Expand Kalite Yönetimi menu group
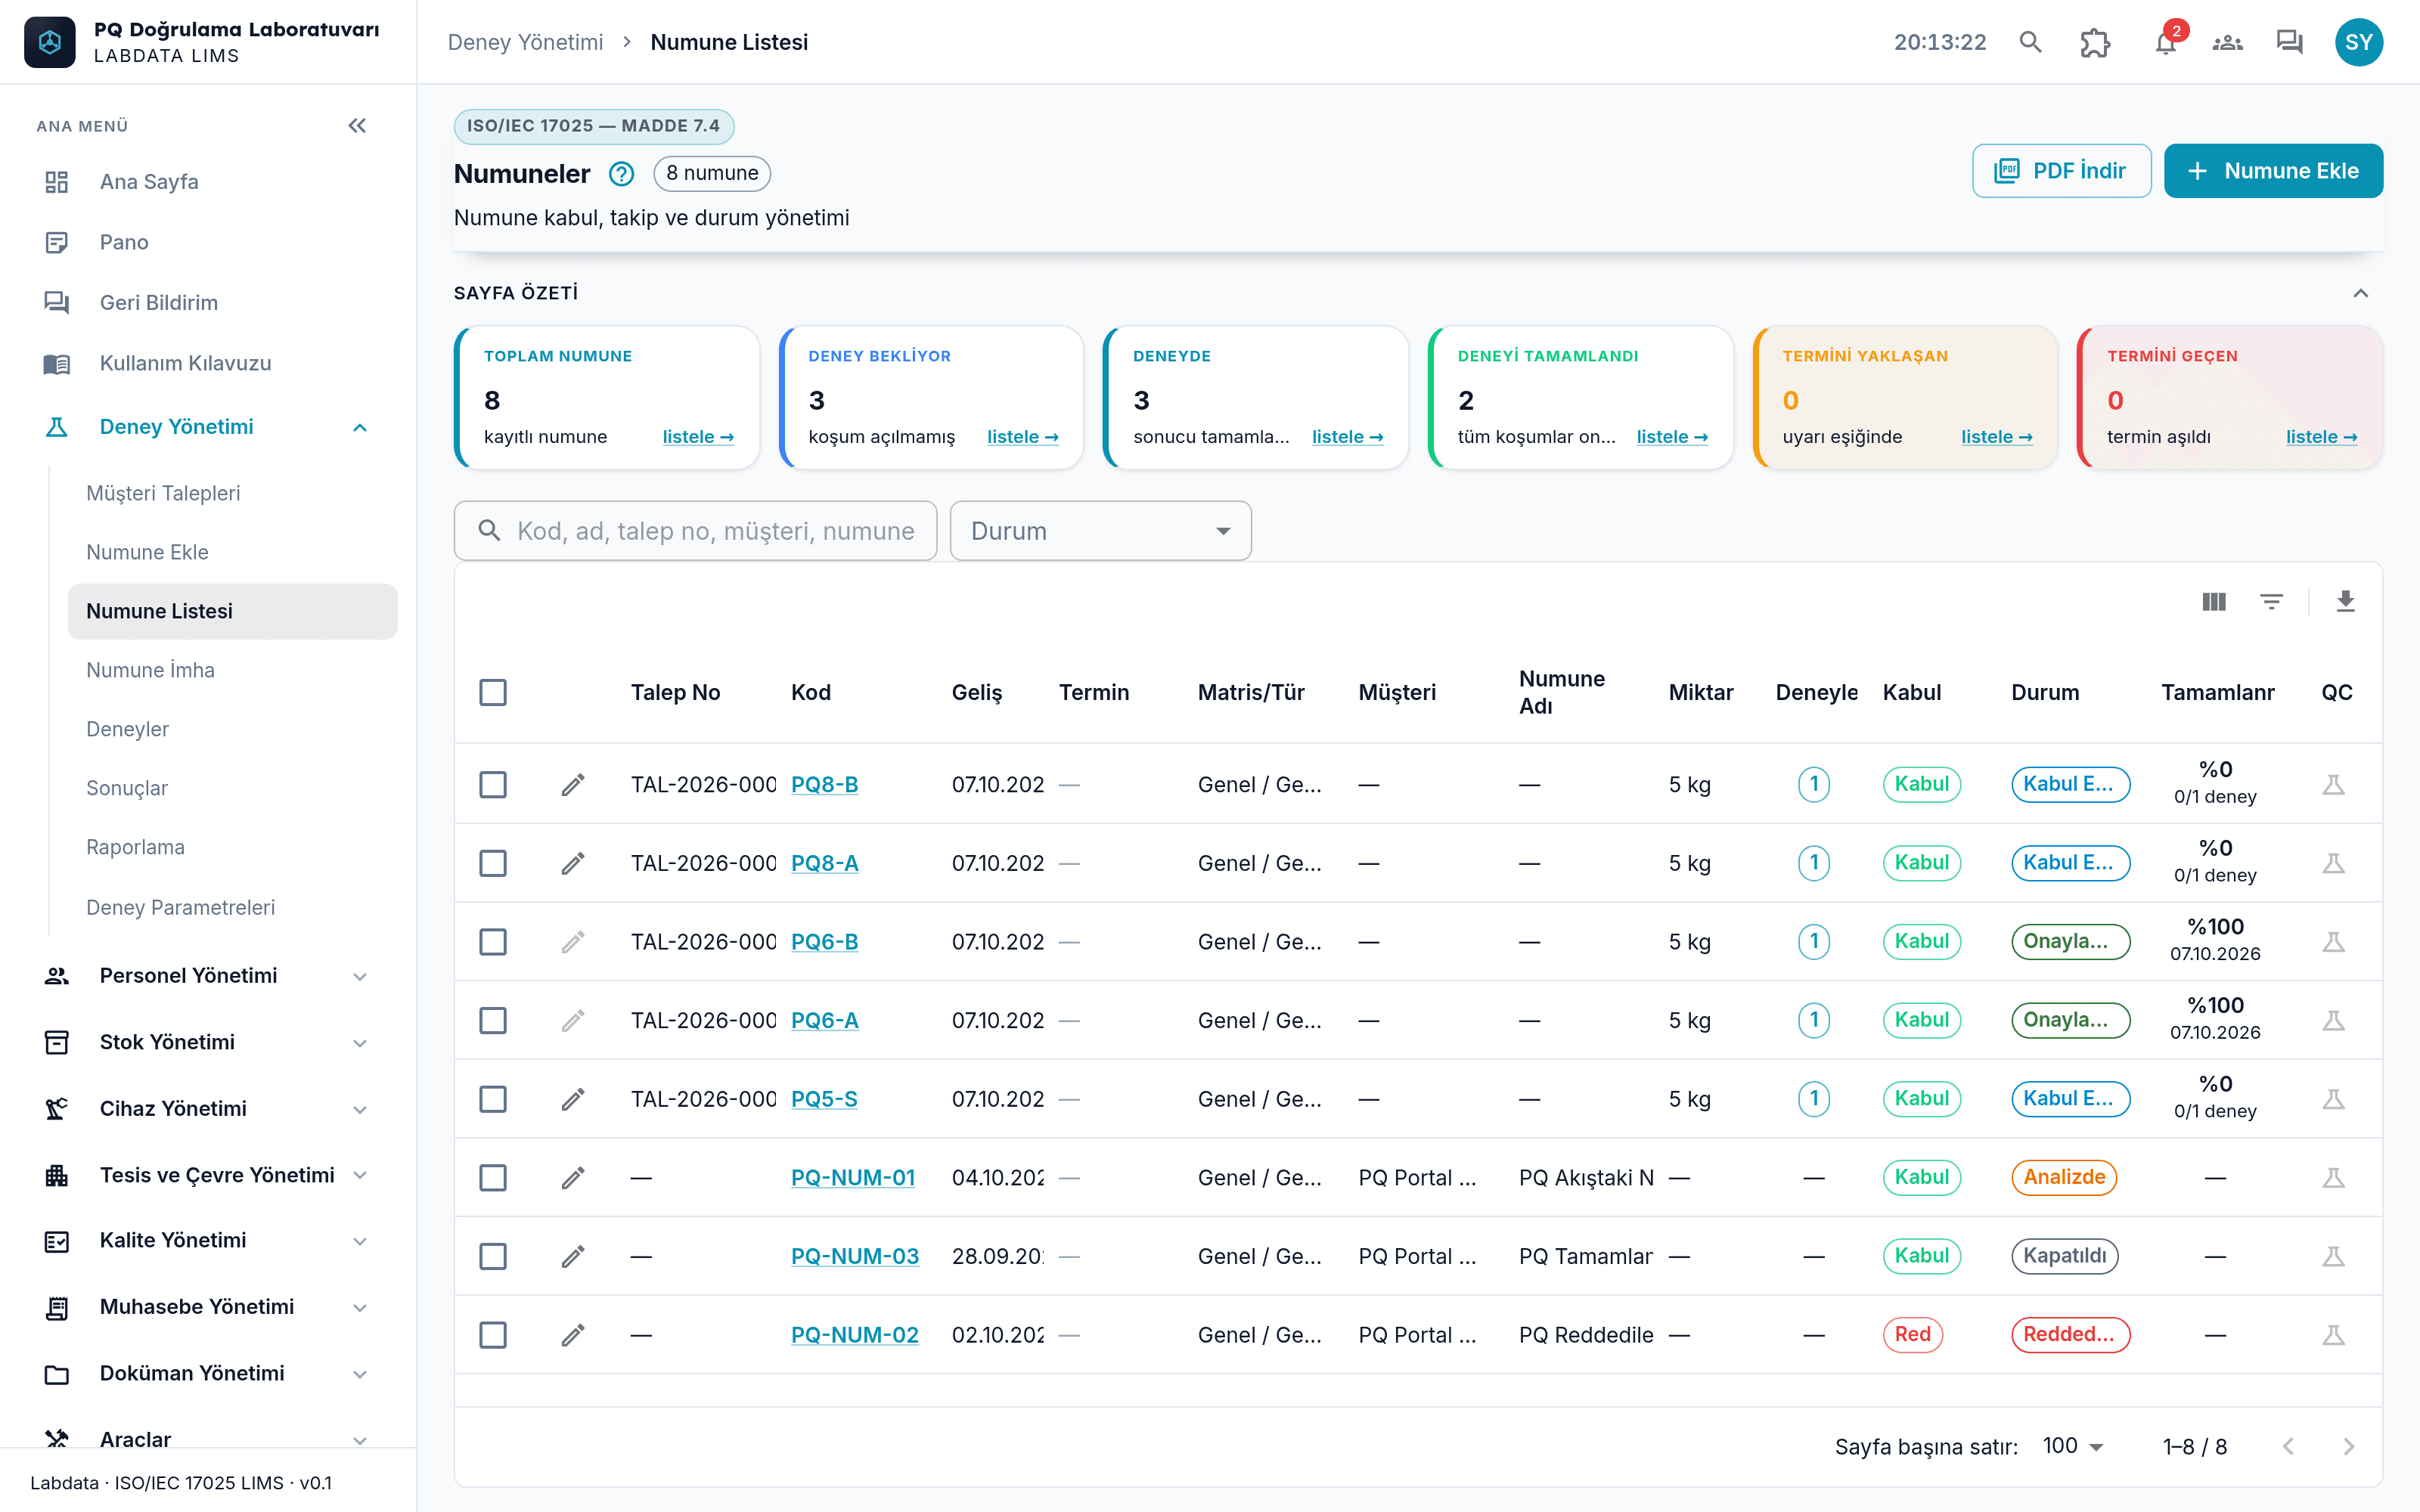The height and width of the screenshot is (1512, 2420). pyautogui.click(x=206, y=1241)
